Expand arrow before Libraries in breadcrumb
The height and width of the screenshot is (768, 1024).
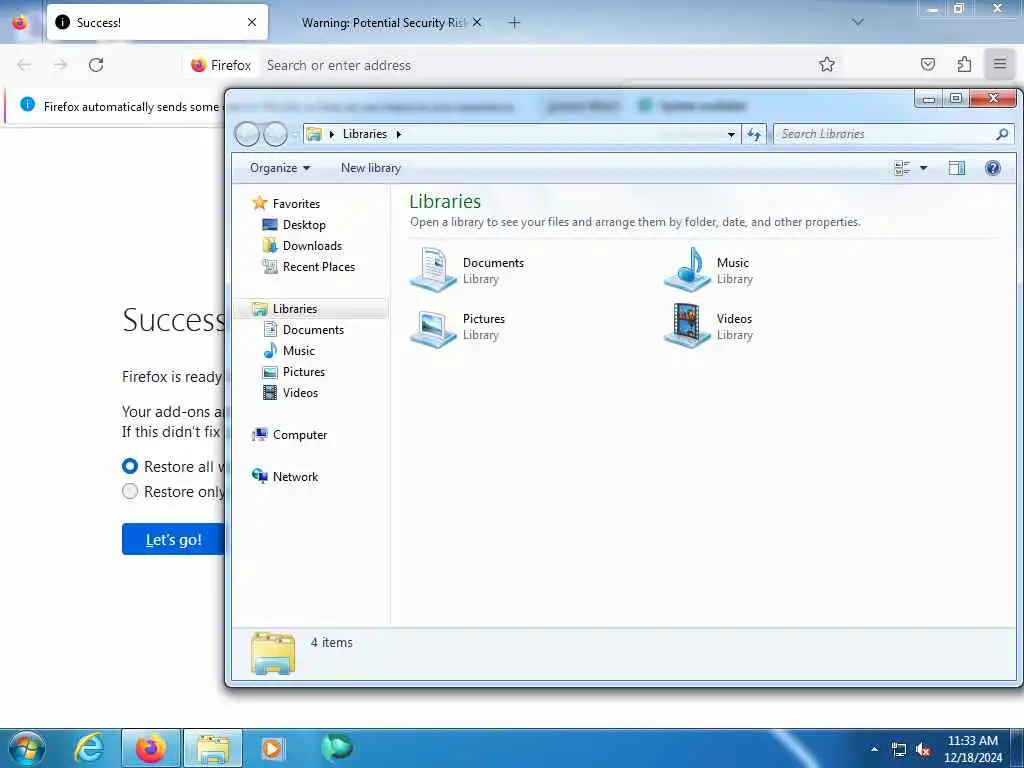coord(332,134)
